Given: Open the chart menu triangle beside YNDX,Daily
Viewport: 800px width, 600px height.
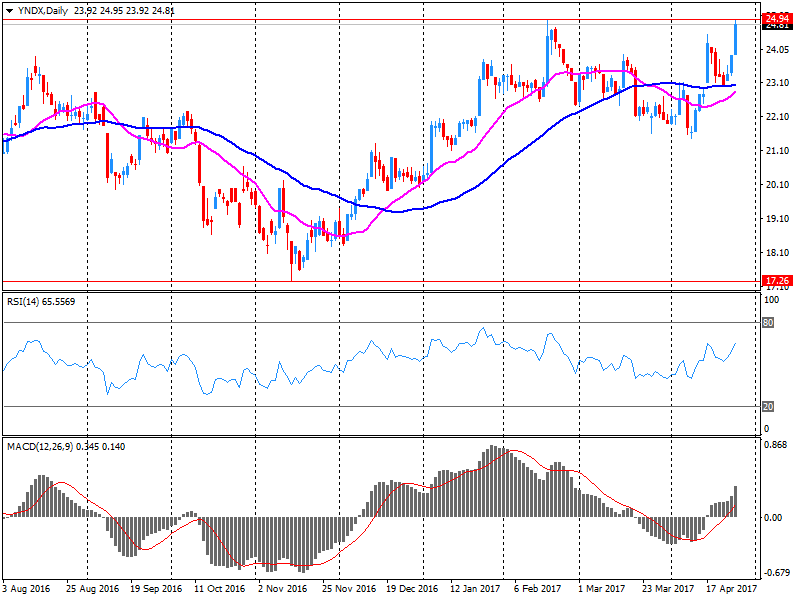Looking at the screenshot, I should pyautogui.click(x=9, y=11).
